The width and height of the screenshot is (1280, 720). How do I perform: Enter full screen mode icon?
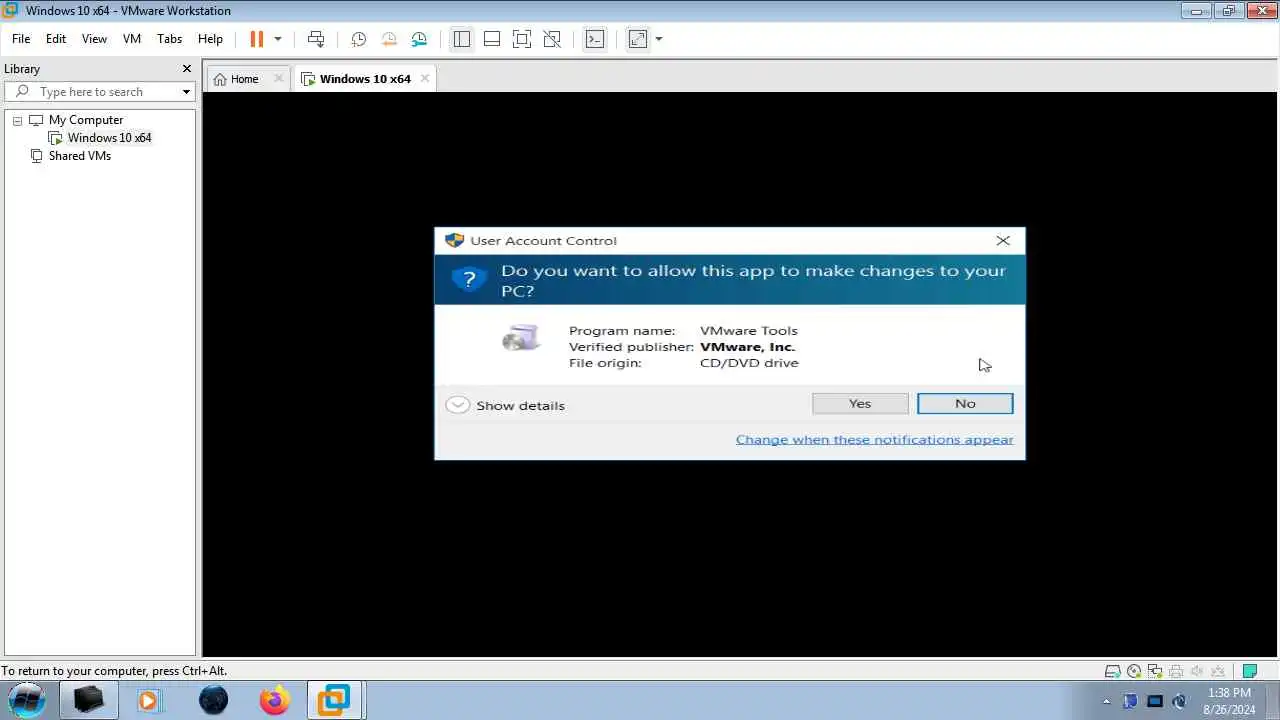pyautogui.click(x=522, y=39)
